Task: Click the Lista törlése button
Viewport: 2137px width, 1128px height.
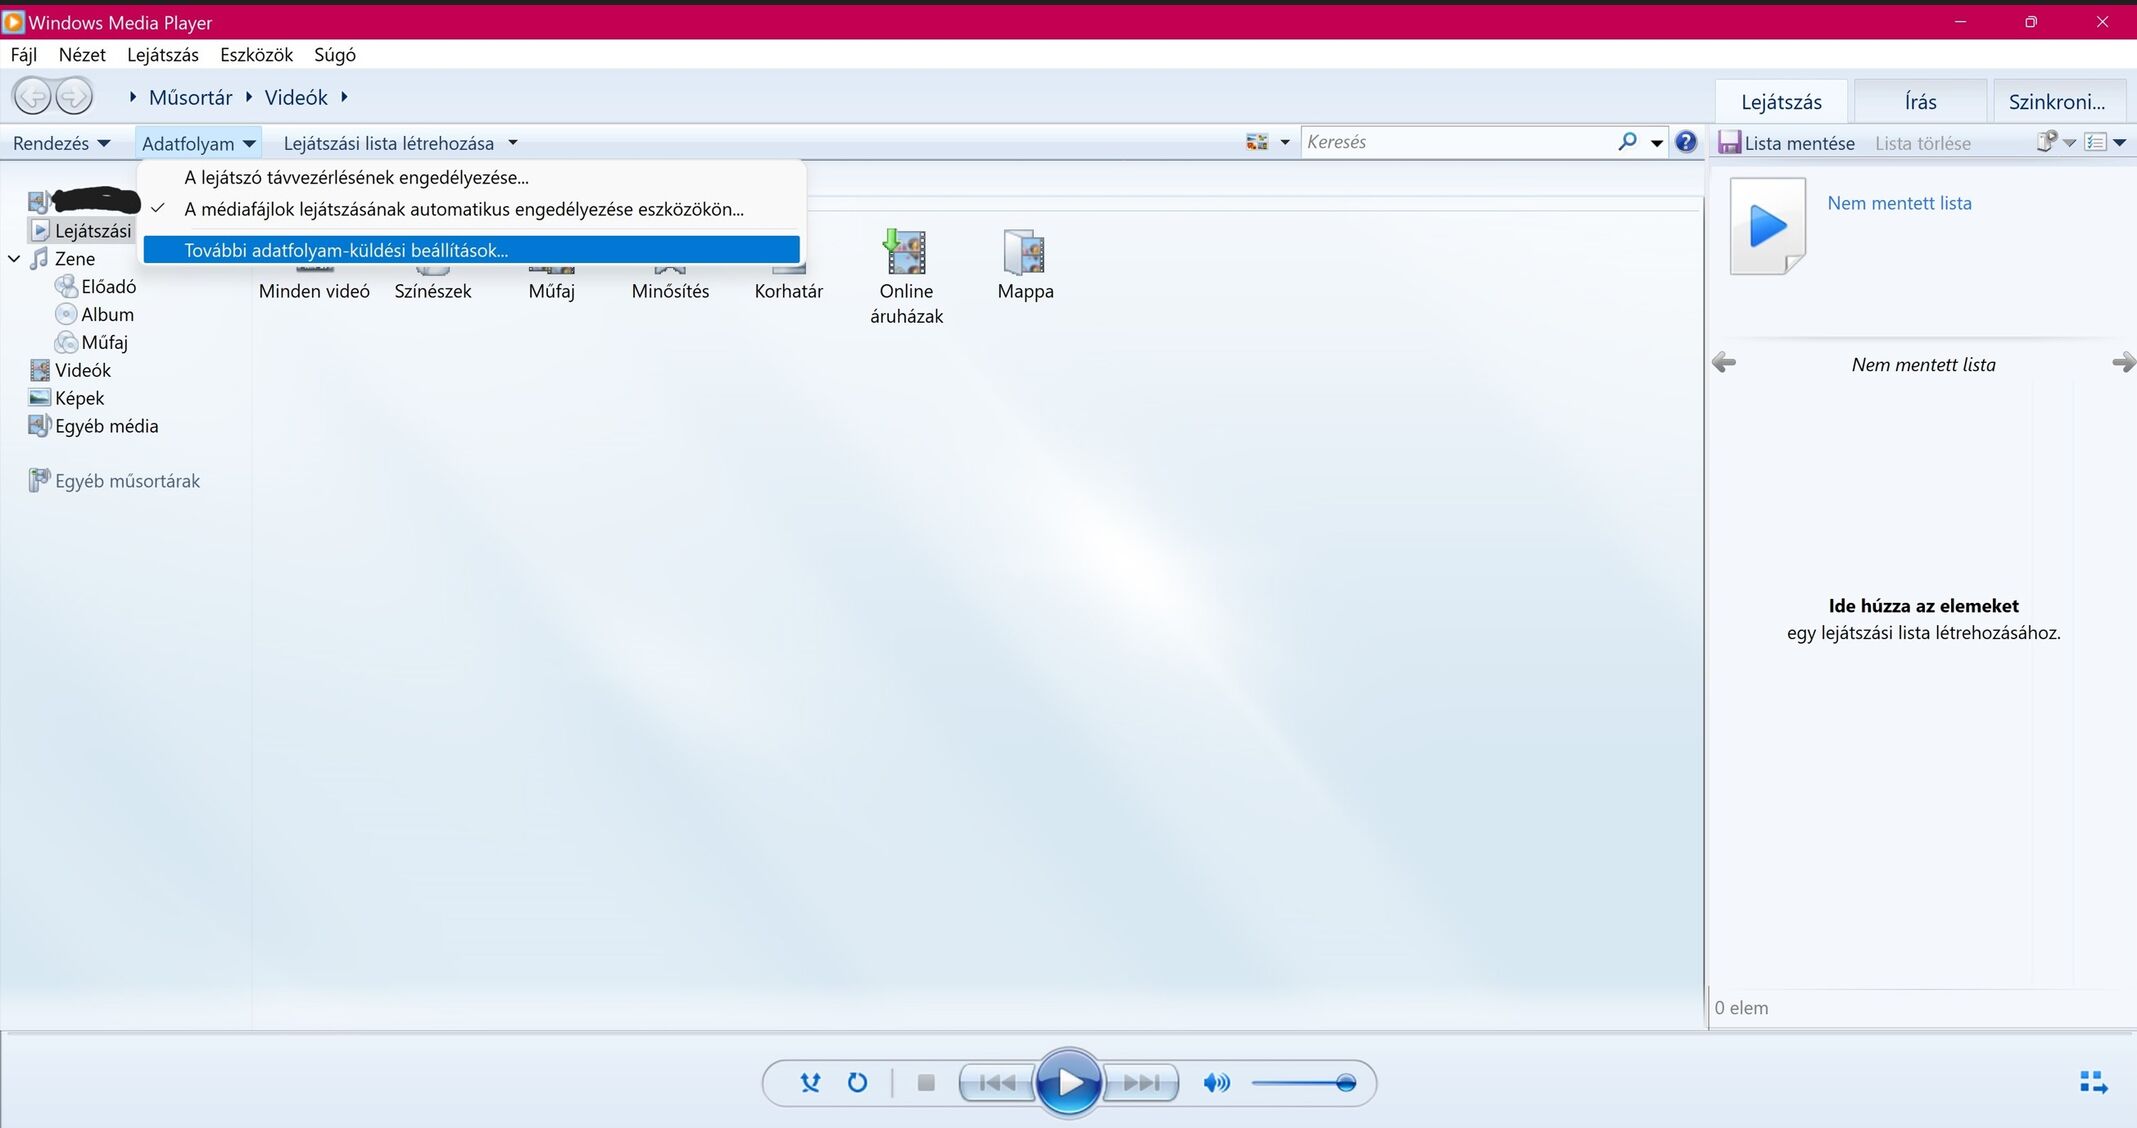Action: pos(1922,144)
